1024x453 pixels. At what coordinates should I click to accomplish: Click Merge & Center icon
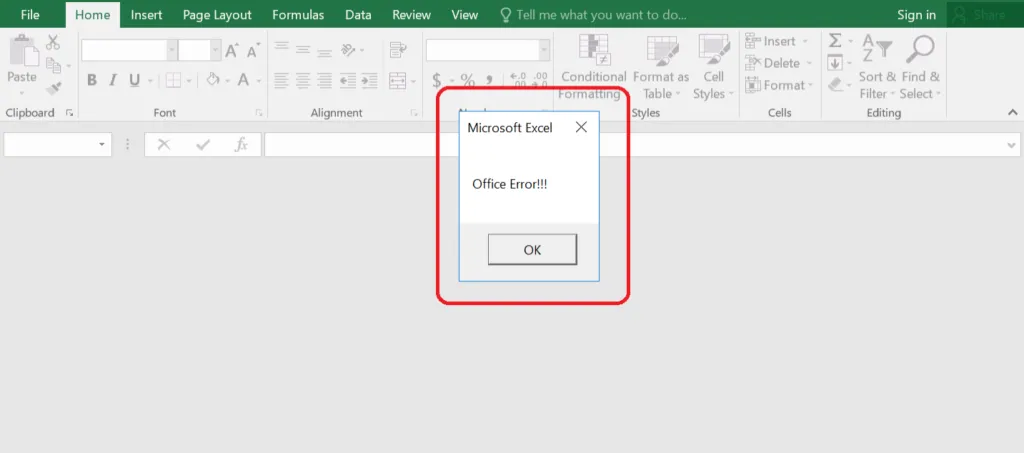(x=398, y=80)
